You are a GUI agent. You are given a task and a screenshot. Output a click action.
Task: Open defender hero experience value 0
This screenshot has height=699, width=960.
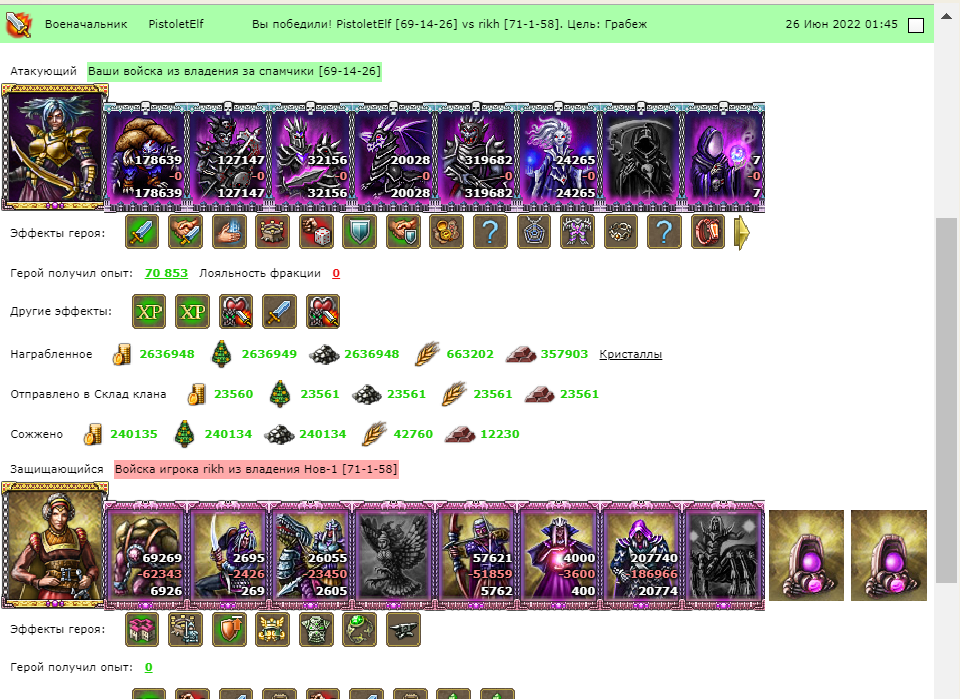[148, 667]
